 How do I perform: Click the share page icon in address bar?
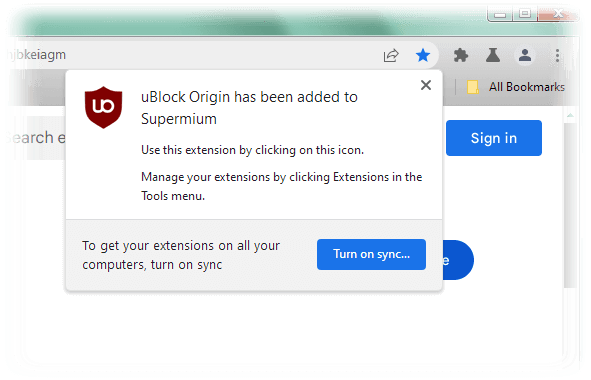click(x=391, y=55)
